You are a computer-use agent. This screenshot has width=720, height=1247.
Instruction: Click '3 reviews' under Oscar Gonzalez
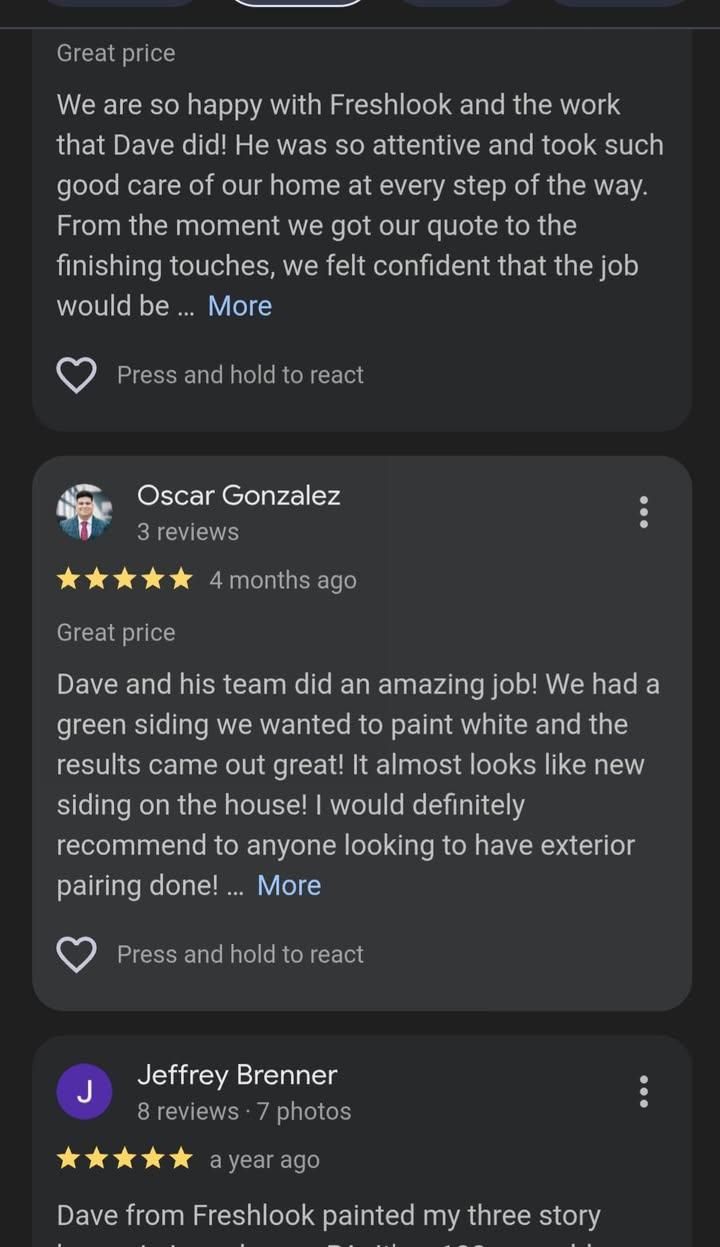[x=188, y=532]
